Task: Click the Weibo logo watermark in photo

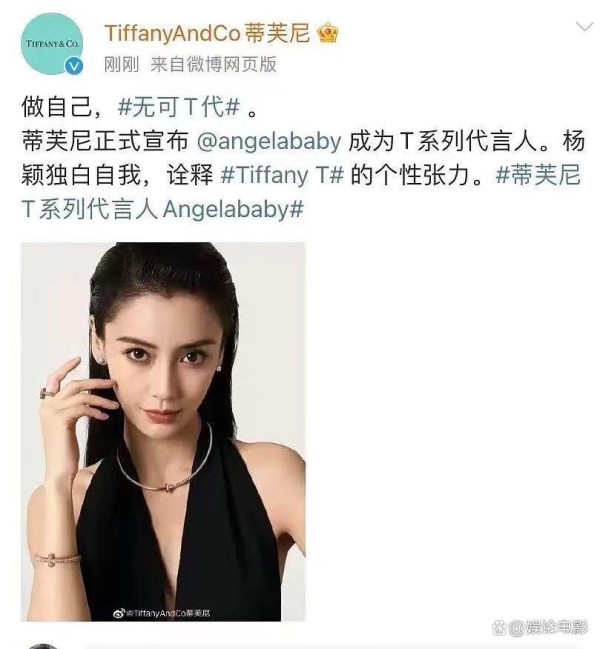Action: 119,613
